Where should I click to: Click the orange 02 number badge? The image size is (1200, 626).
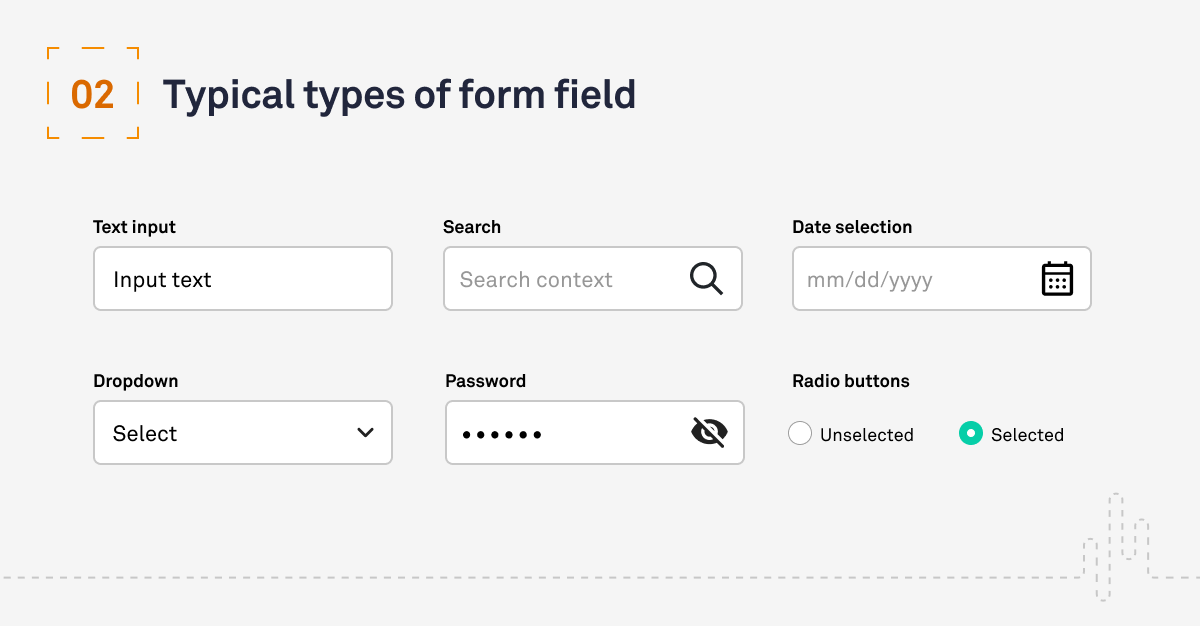point(93,94)
